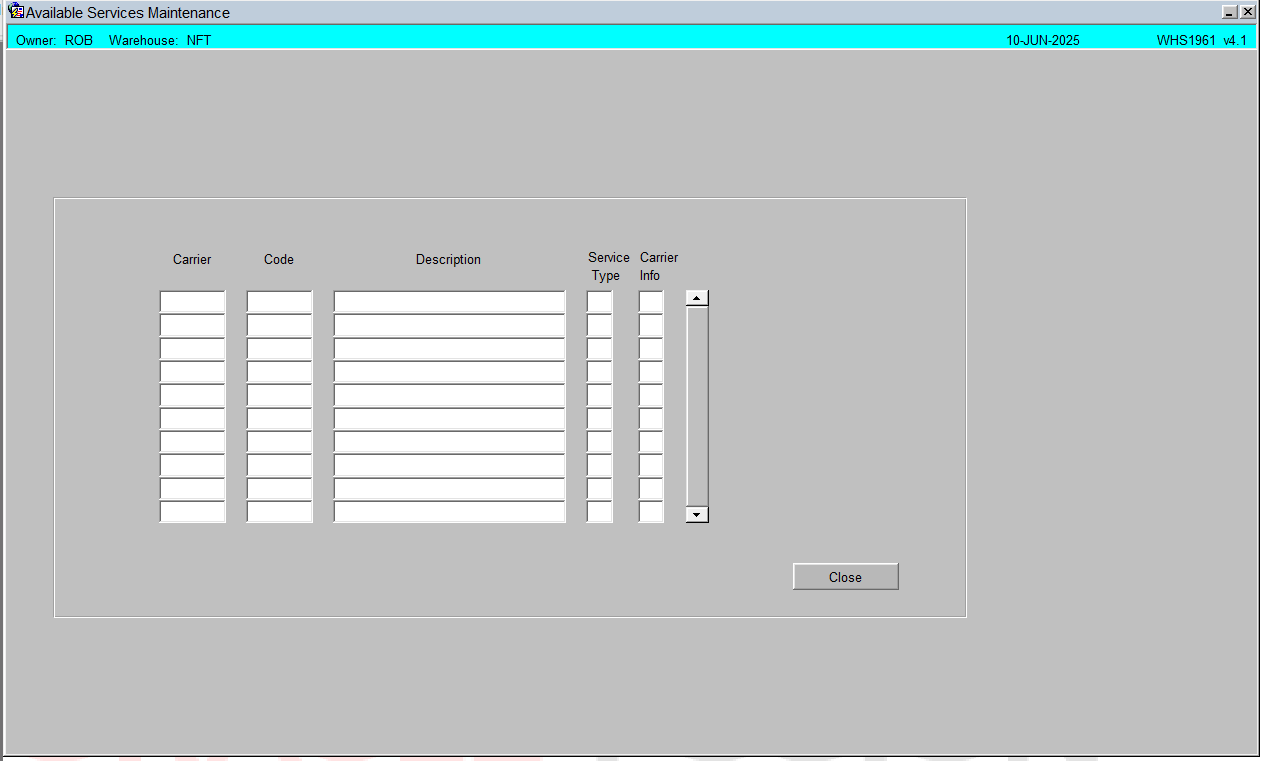
Task: Close window using title bar X
Action: (x=1247, y=12)
